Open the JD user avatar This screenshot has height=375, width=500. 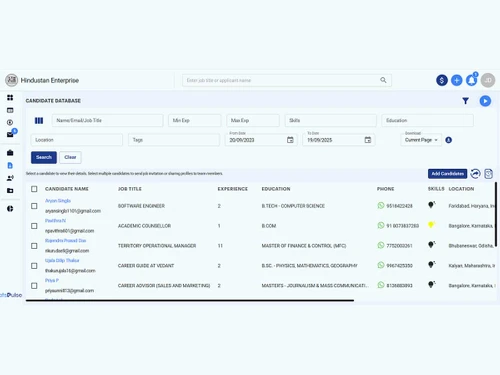click(x=488, y=80)
